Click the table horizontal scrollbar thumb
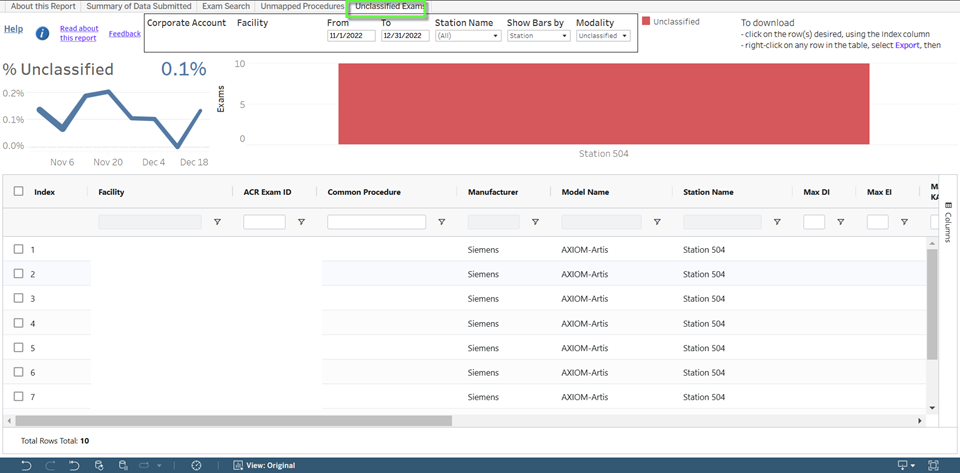The width and height of the screenshot is (960, 473). pyautogui.click(x=234, y=421)
